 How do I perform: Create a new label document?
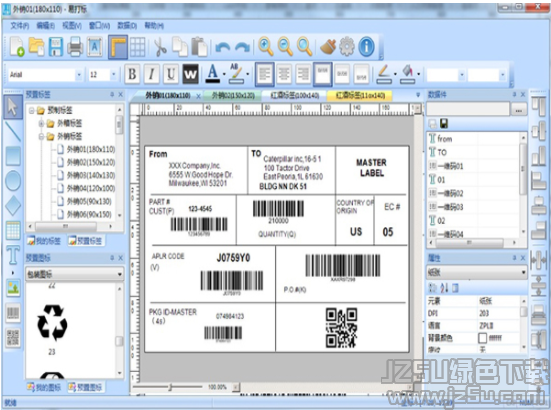17,47
